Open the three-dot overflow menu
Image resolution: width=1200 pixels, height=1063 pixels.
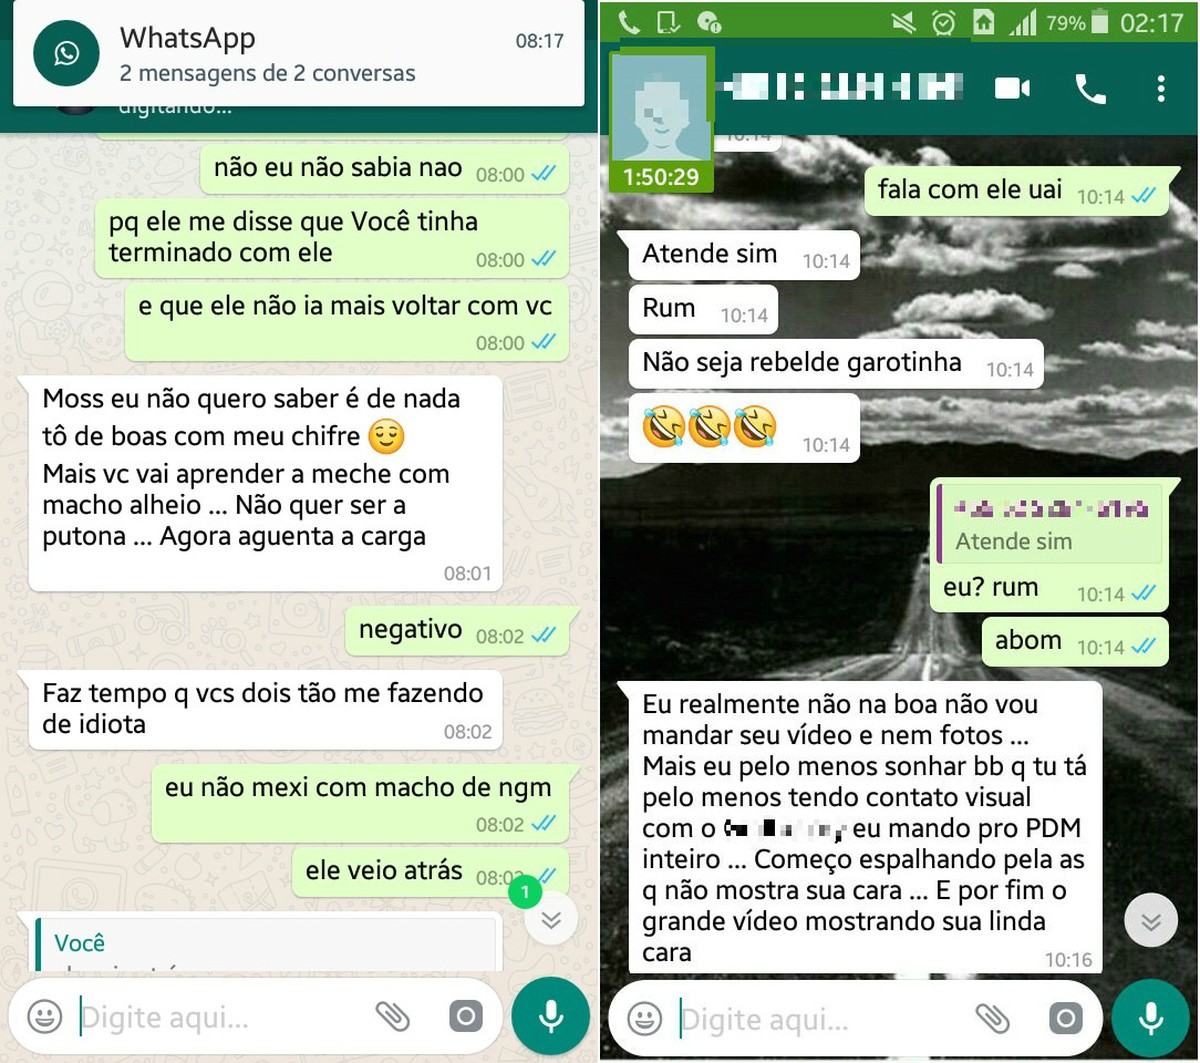click(1160, 89)
